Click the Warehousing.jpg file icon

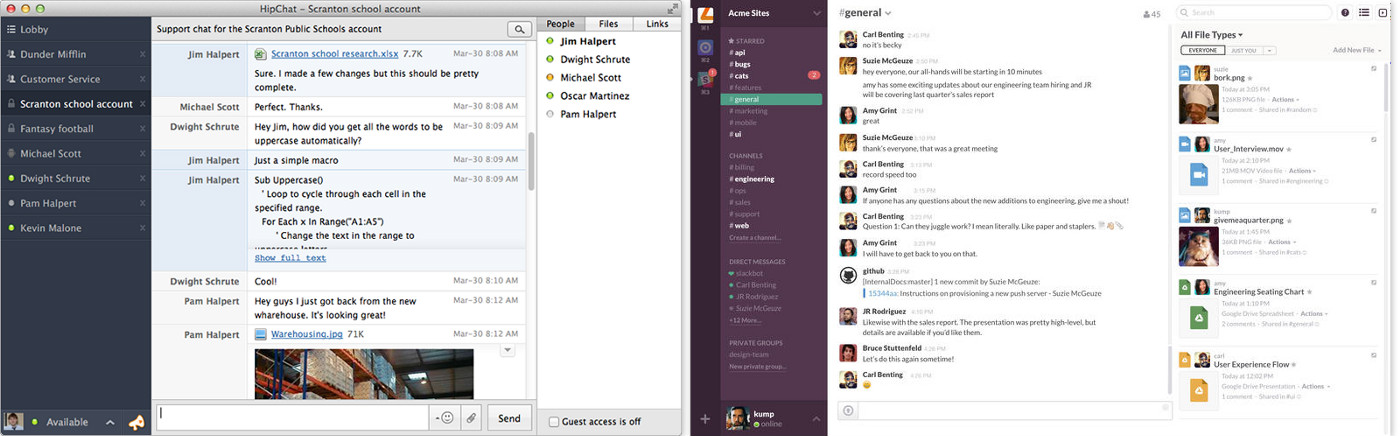click(x=260, y=335)
